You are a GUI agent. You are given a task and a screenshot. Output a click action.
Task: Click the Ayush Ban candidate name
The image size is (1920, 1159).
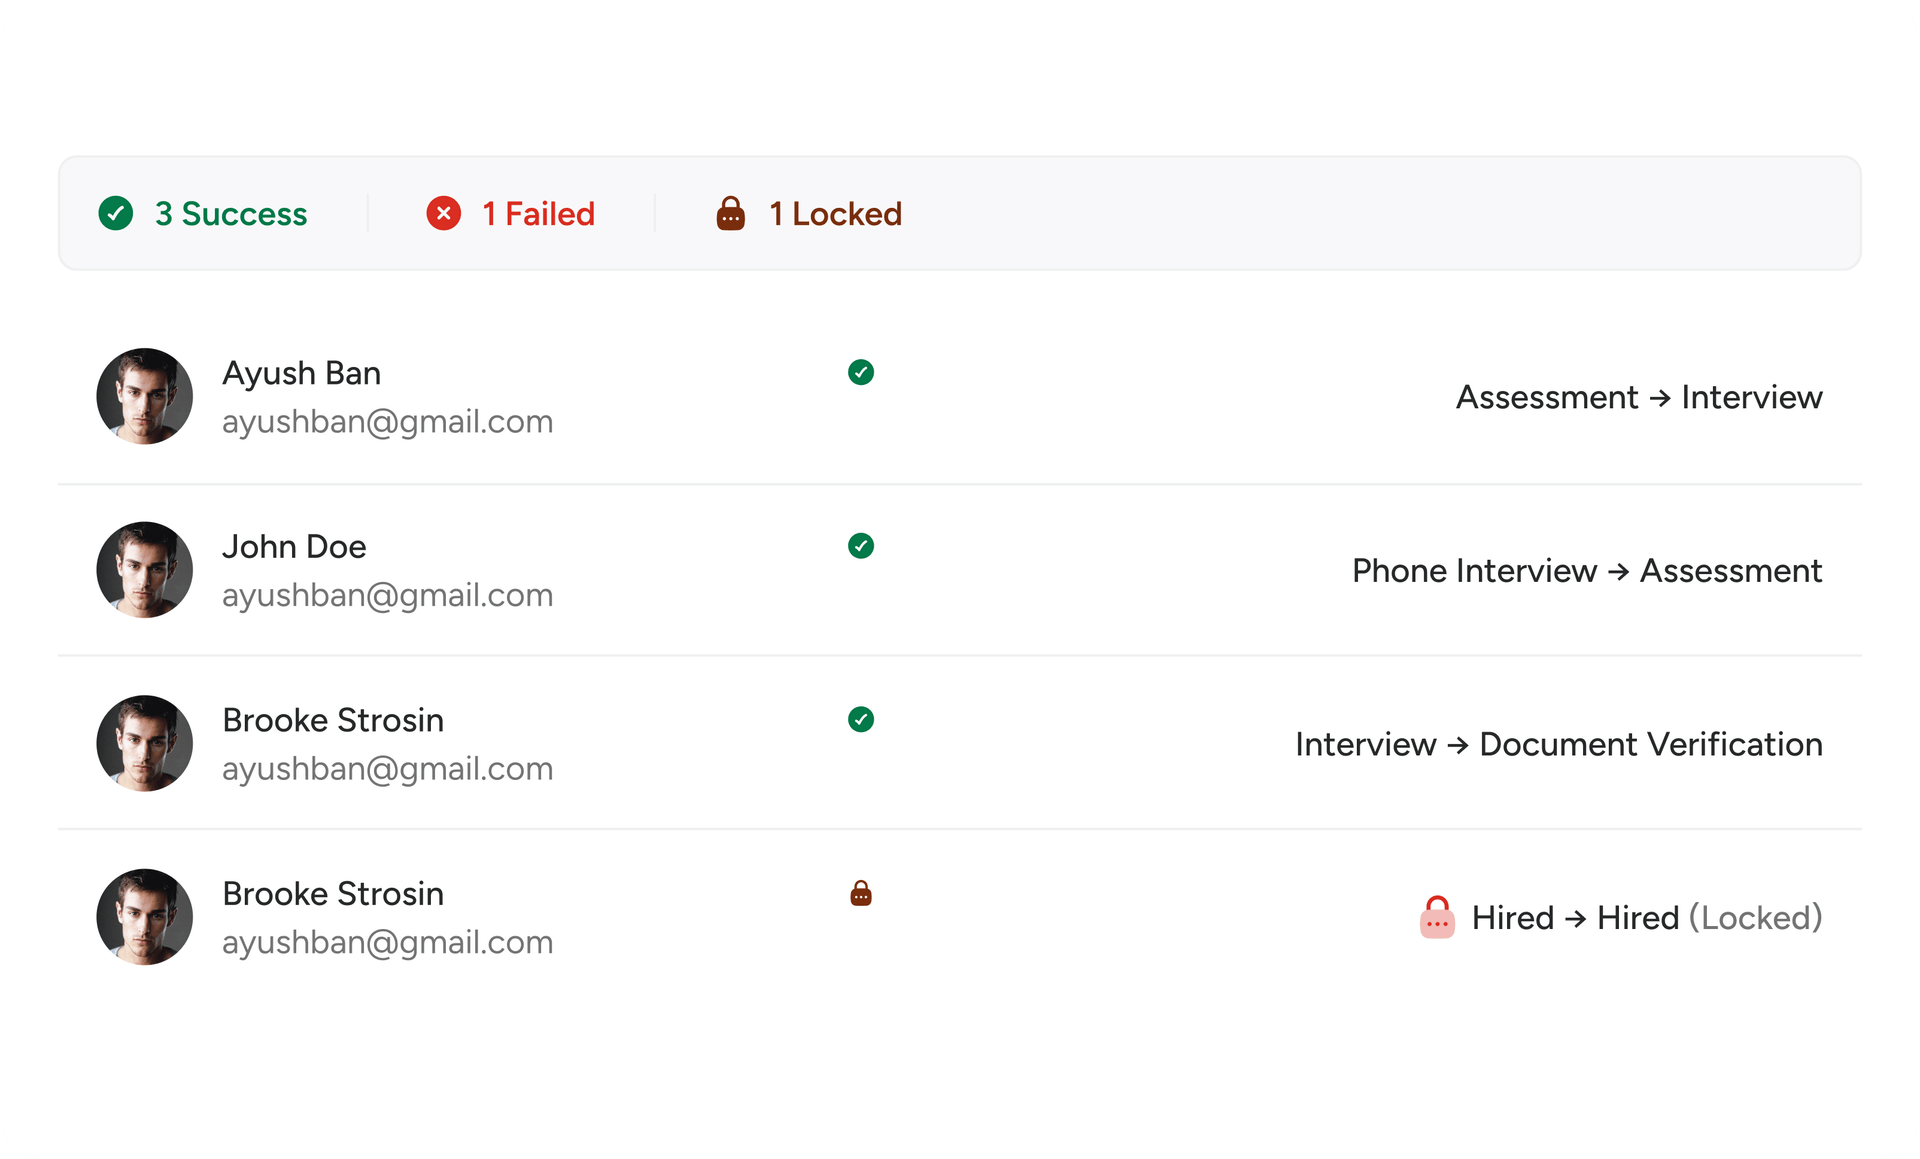301,373
